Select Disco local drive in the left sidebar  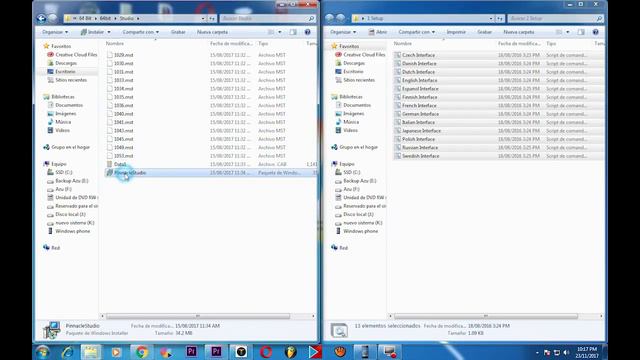click(70, 214)
